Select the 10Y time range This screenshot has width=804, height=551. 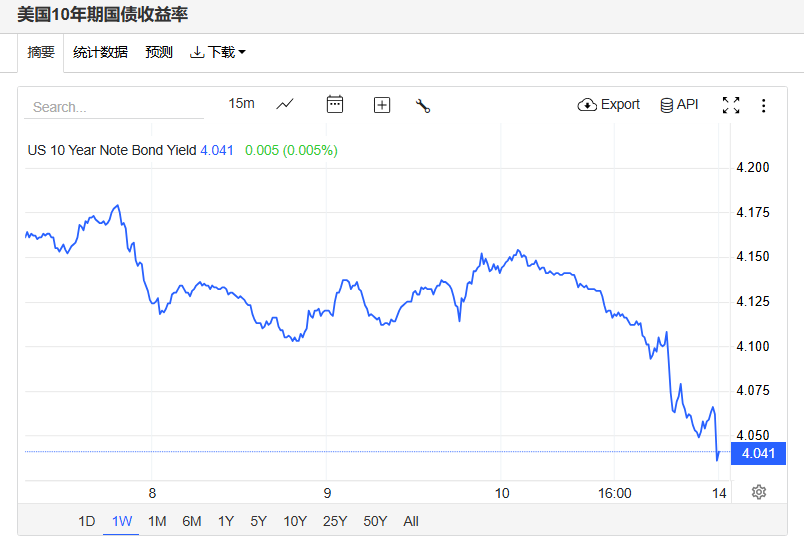point(295,521)
